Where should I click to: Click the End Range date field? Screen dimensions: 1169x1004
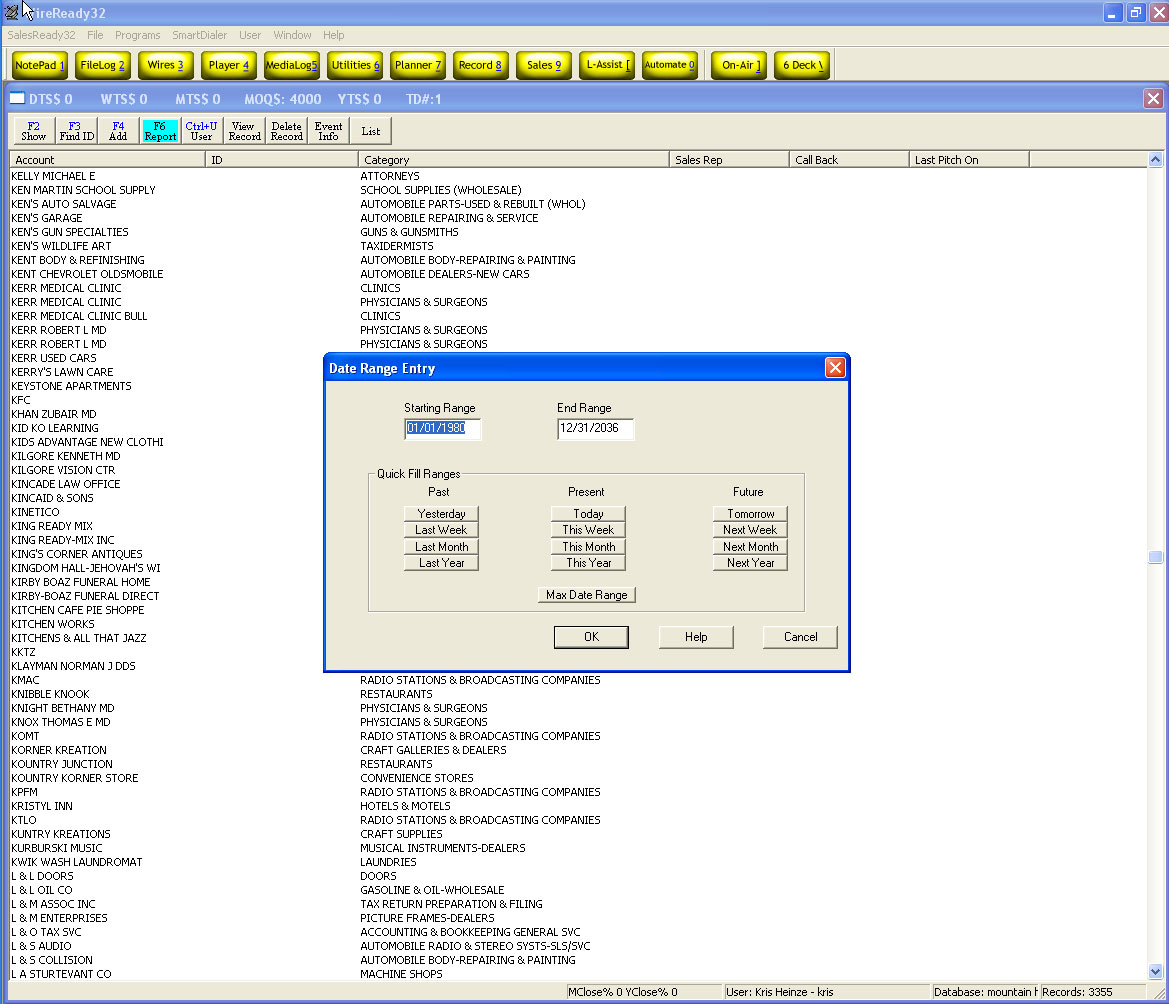click(x=595, y=429)
